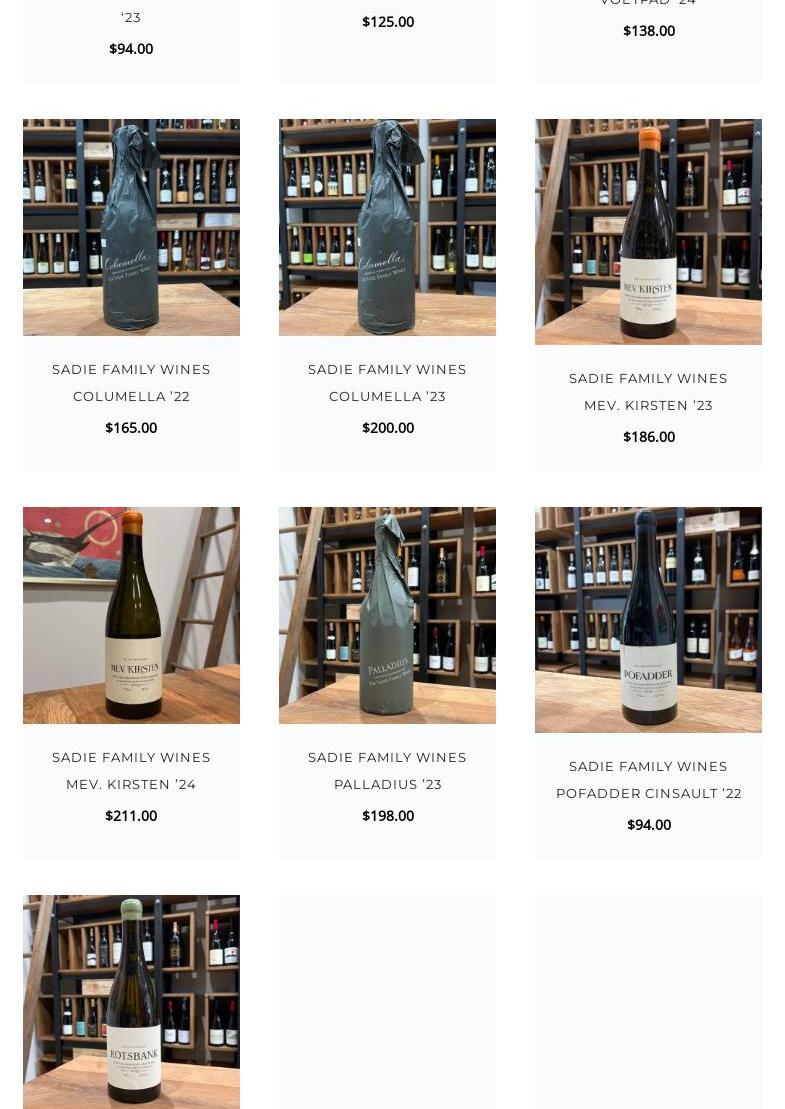The width and height of the screenshot is (785, 1109).
Task: Open the Rotsbank bottle photo
Action: pos(131,1002)
